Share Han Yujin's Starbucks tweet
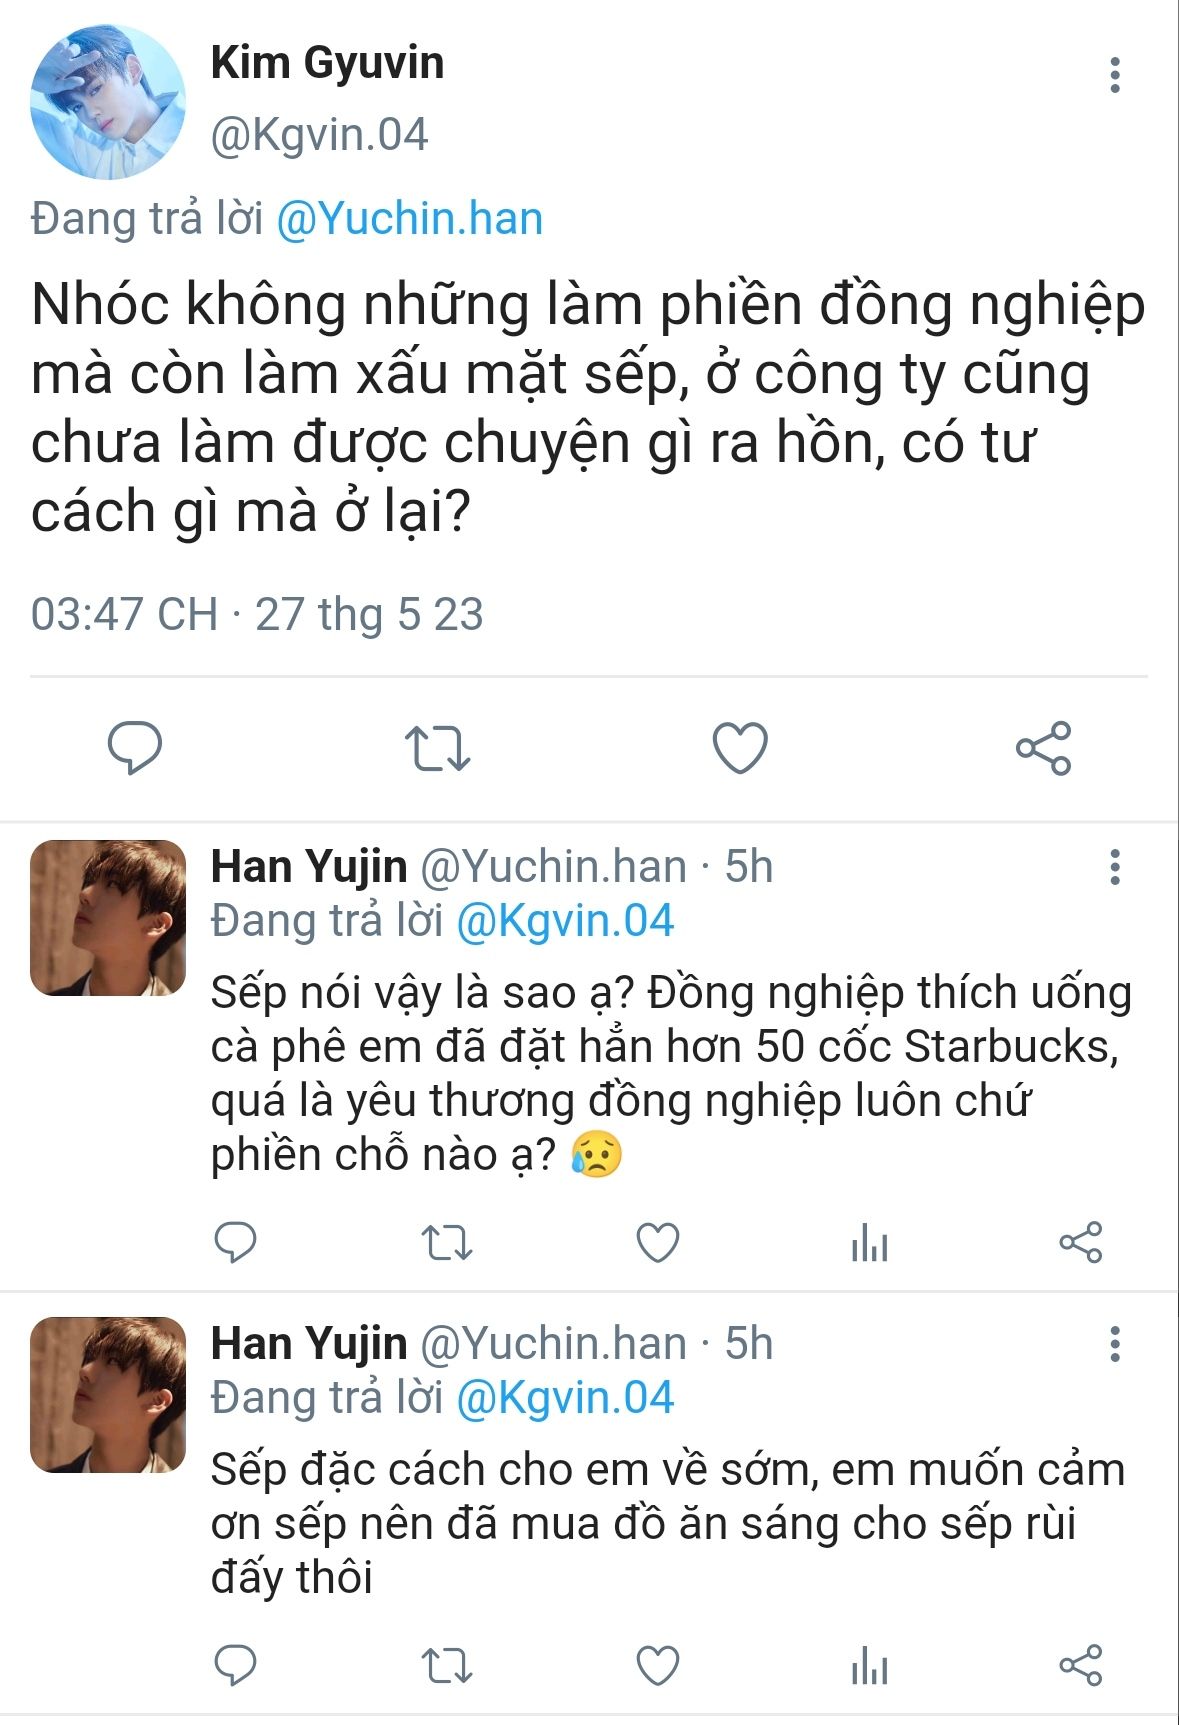 pos(1080,1243)
